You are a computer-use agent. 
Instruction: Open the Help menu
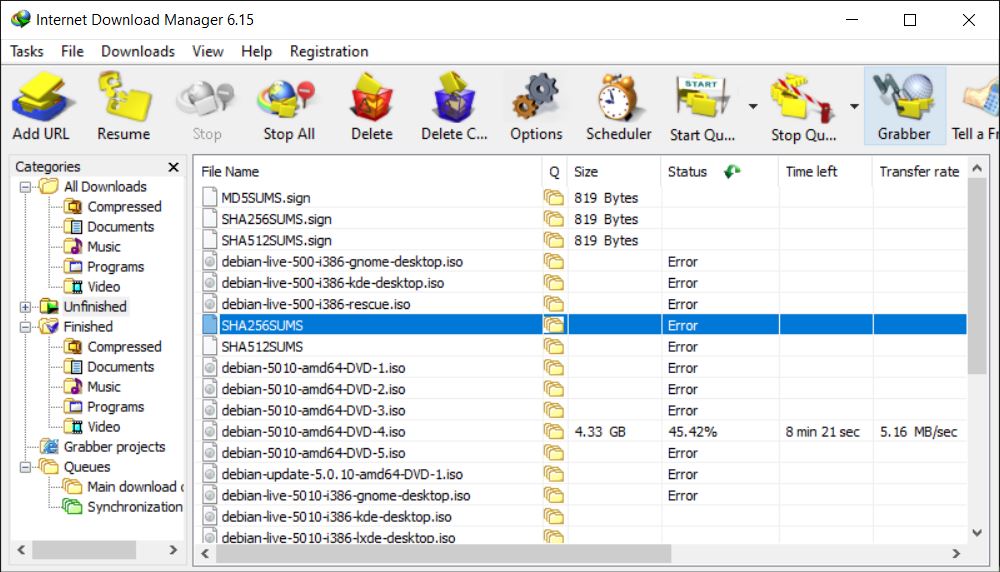256,51
